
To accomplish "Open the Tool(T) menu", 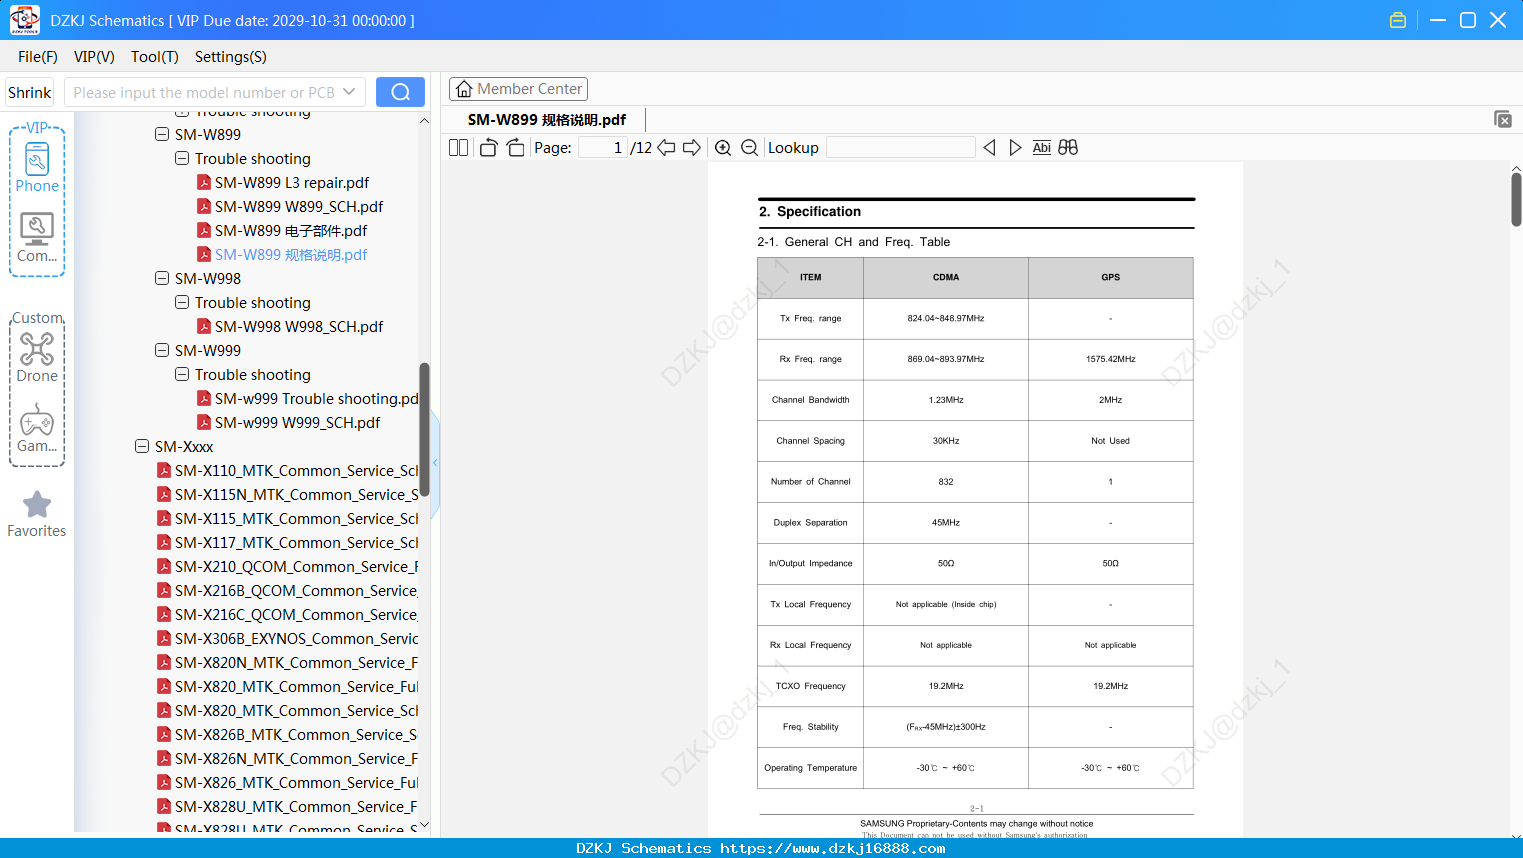I will pyautogui.click(x=155, y=57).
